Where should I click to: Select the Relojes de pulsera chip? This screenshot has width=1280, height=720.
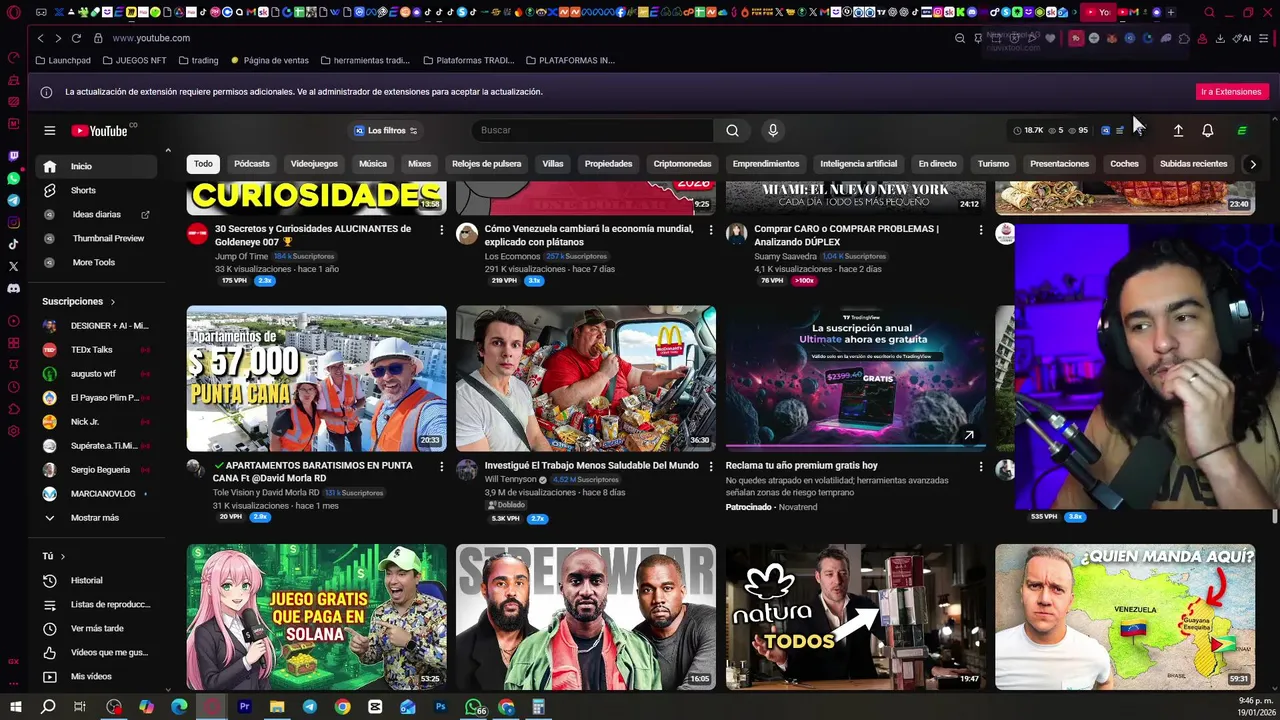(x=487, y=164)
